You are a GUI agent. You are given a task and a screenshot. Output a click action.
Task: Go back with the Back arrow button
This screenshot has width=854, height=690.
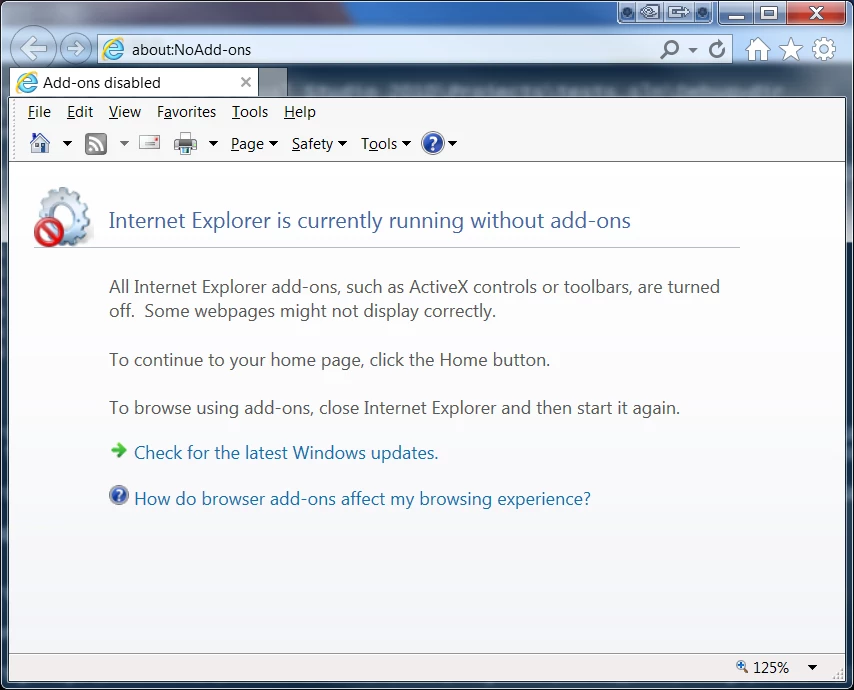click(33, 48)
